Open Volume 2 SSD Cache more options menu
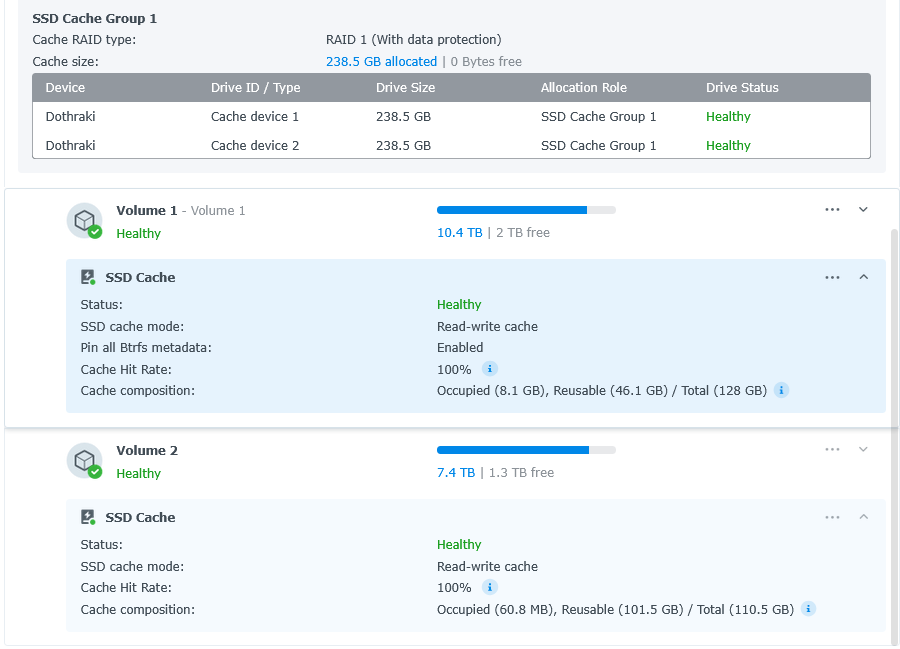This screenshot has width=900, height=649. tap(832, 517)
